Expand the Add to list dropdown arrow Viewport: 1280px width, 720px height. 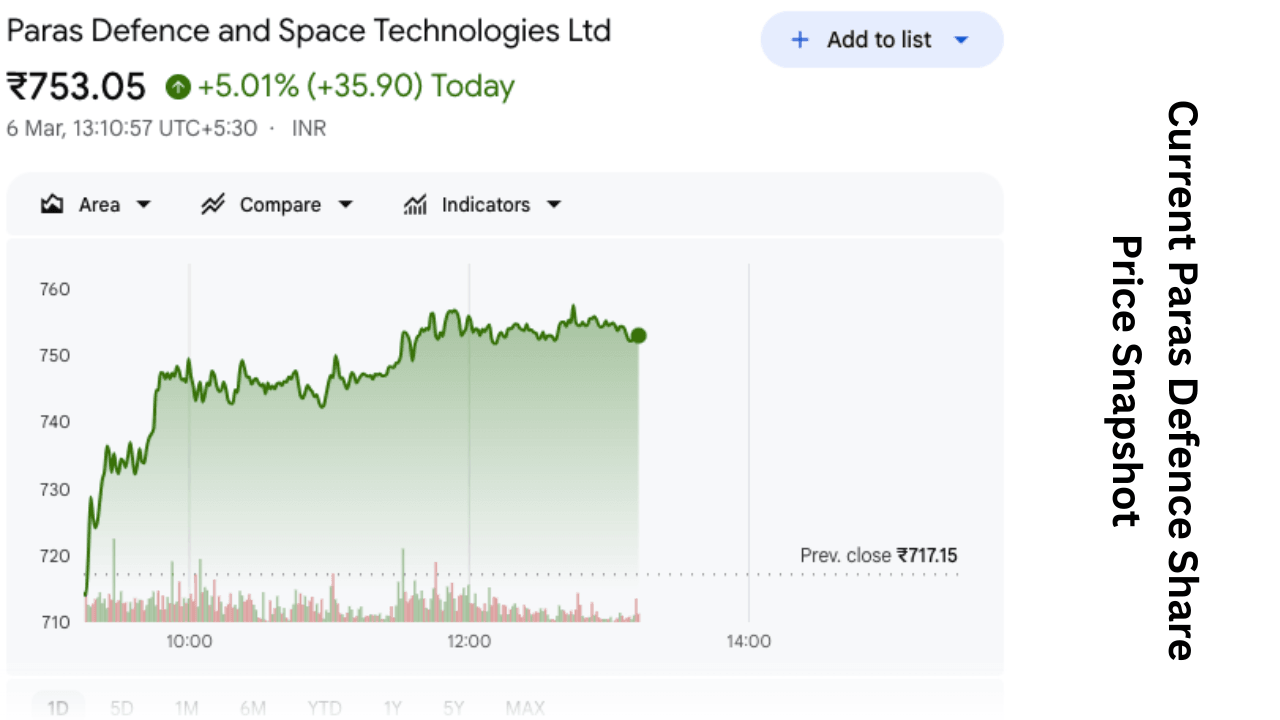[x=961, y=40]
